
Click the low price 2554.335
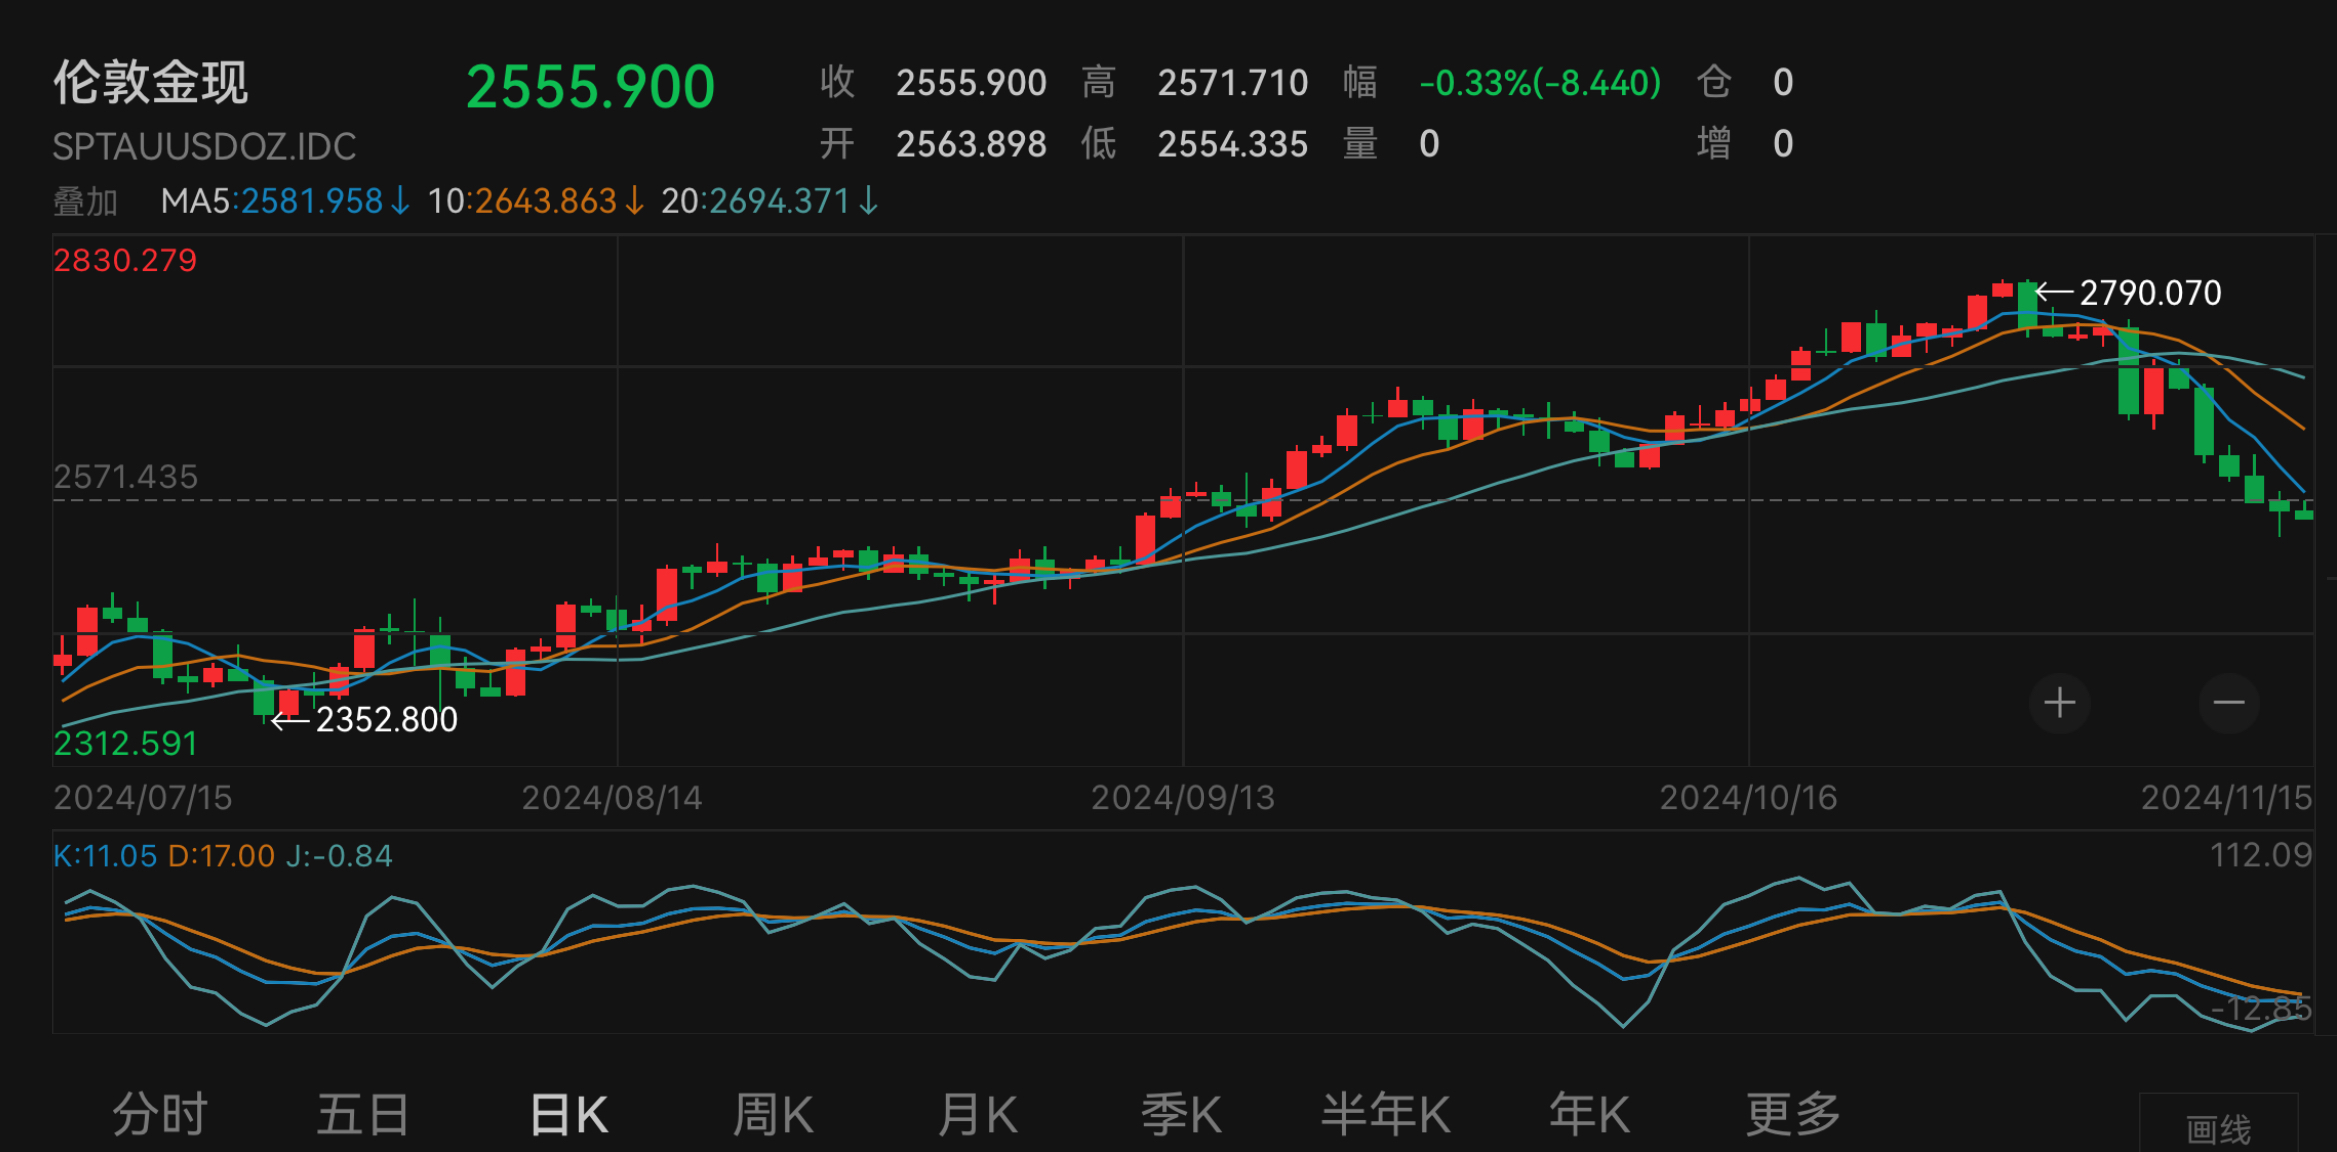tap(1233, 145)
